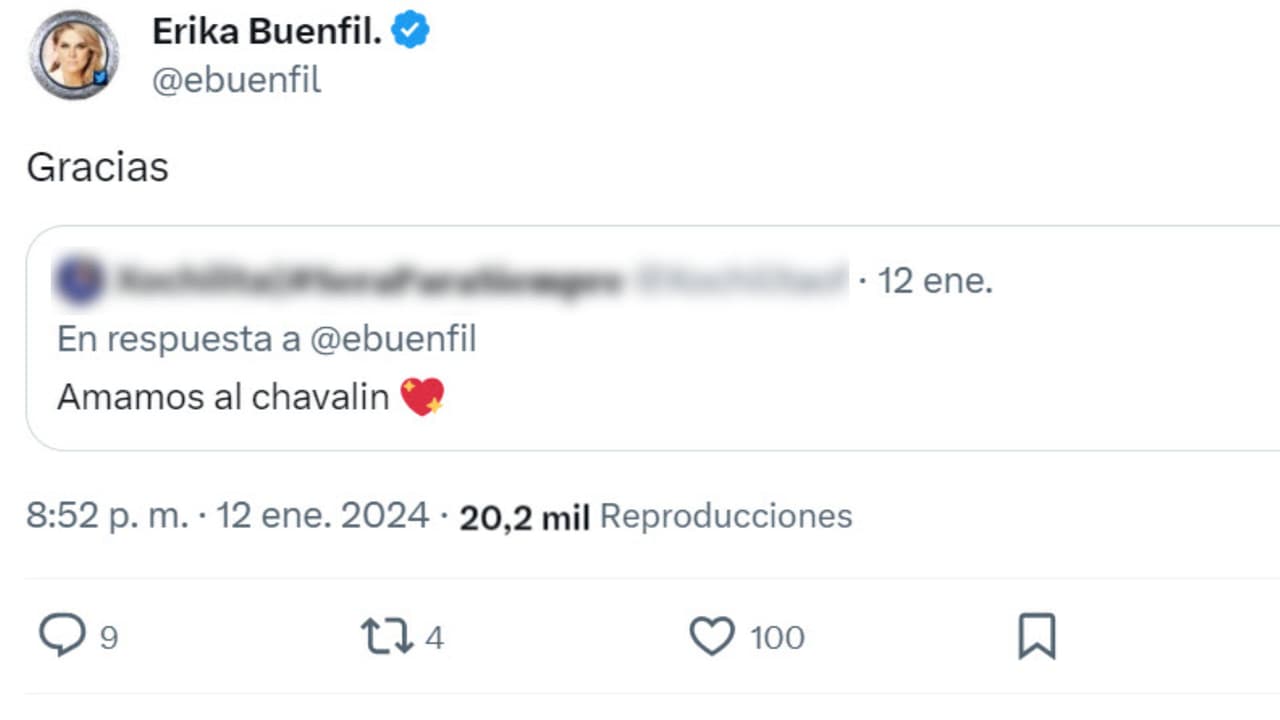This screenshot has height=720, width=1280.
Task: Click the blue verified badge next to Erika Buenfil
Action: click(x=411, y=29)
